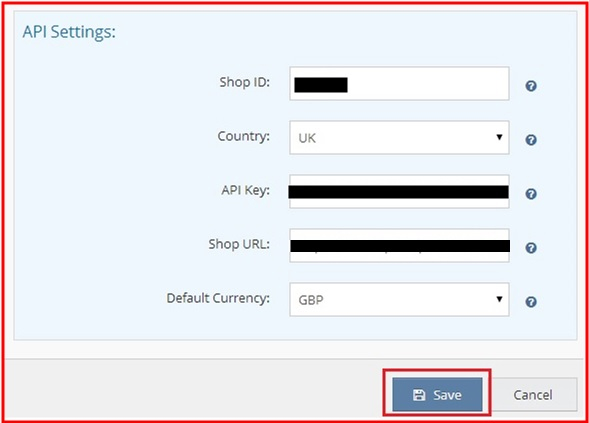Click the "API Key:" label
The width and height of the screenshot is (589, 423).
click(246, 190)
